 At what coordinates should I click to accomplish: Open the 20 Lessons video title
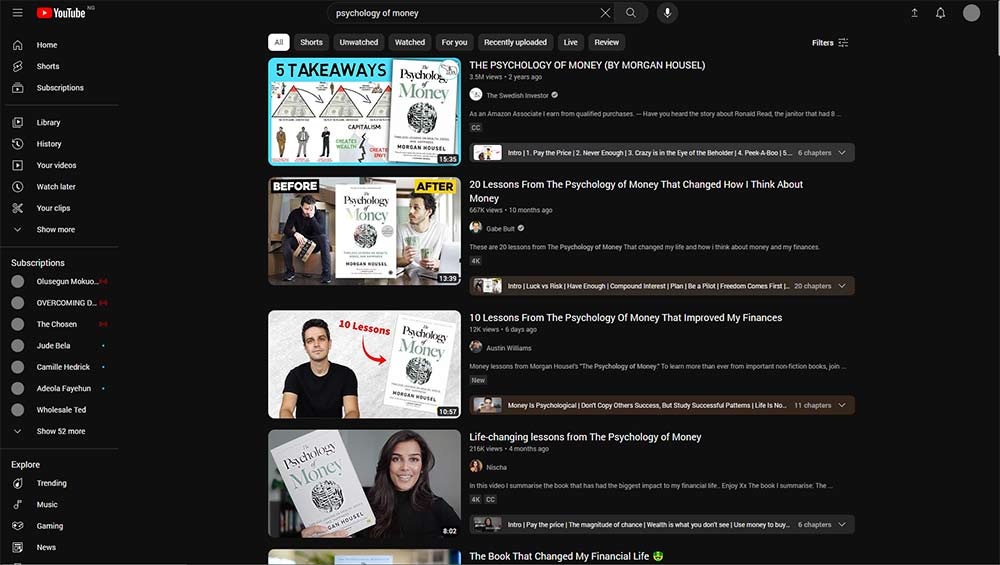coord(636,191)
